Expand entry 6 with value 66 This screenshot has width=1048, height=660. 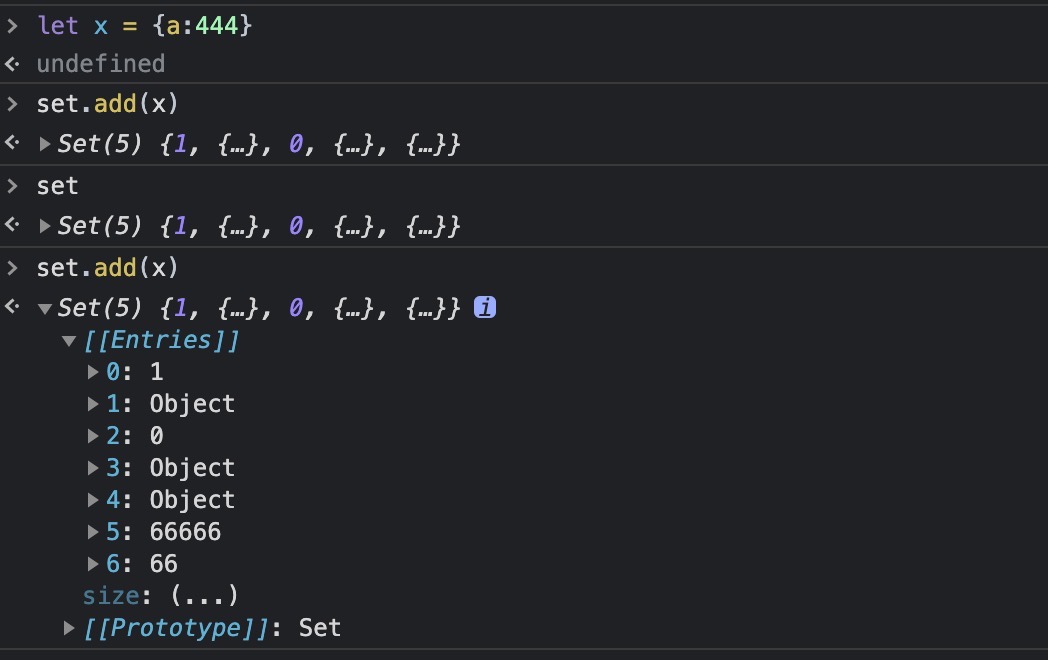tap(94, 565)
